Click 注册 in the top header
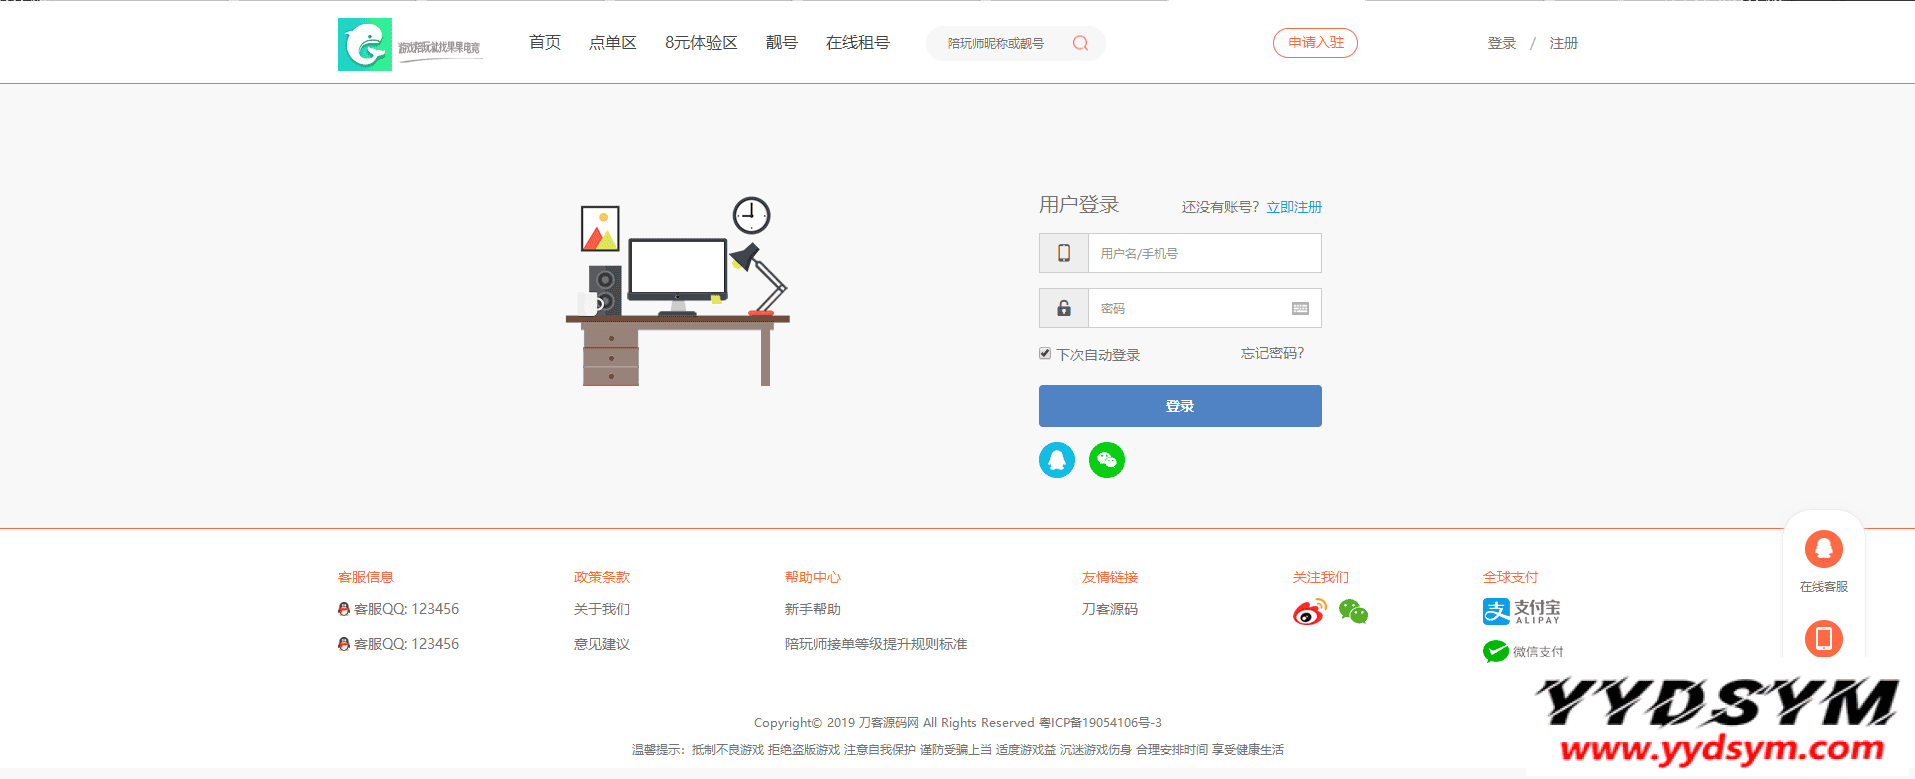This screenshot has height=779, width=1915. pos(1564,43)
